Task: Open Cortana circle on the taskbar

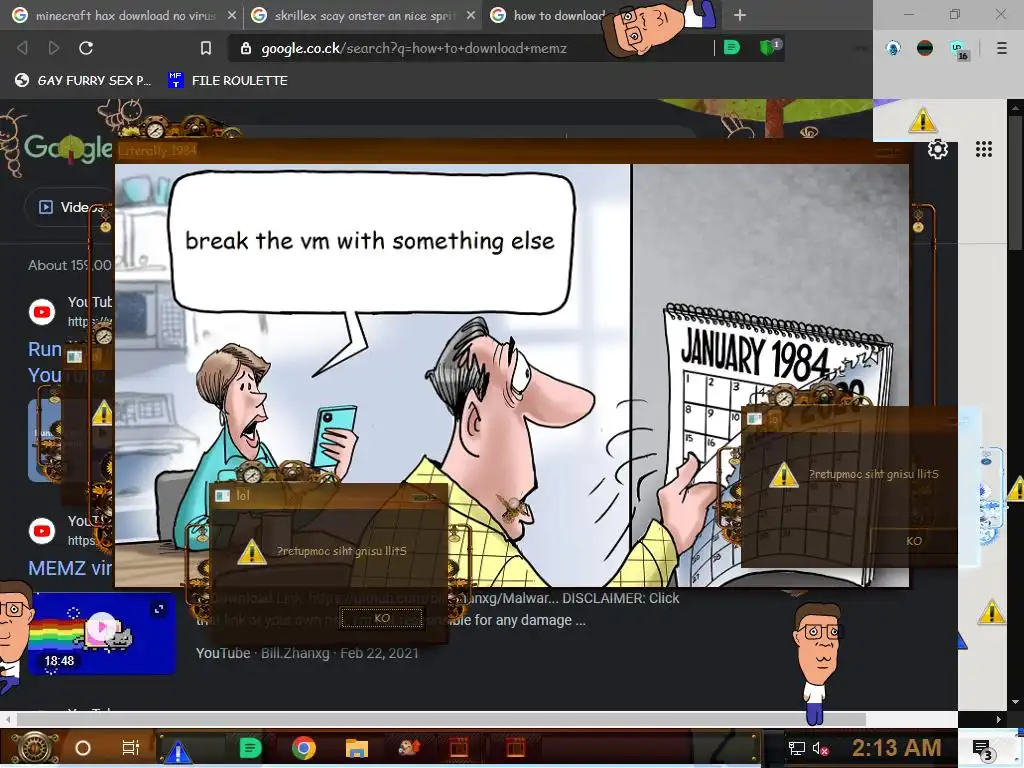Action: 83,748
